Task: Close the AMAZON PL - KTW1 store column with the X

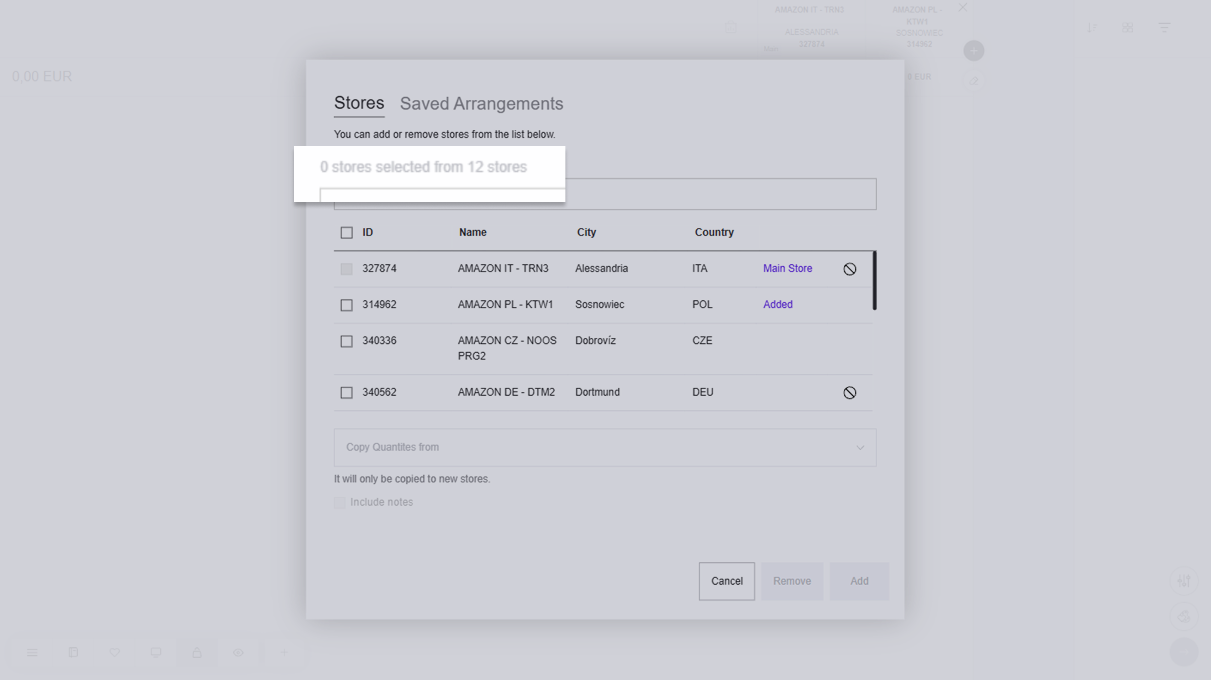Action: pyautogui.click(x=962, y=8)
